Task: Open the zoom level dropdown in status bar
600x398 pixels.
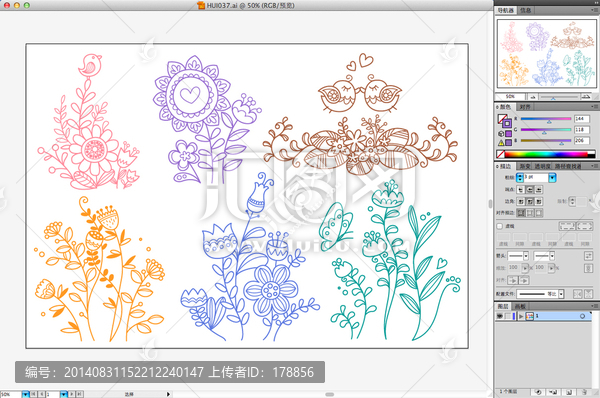Action: [25, 394]
